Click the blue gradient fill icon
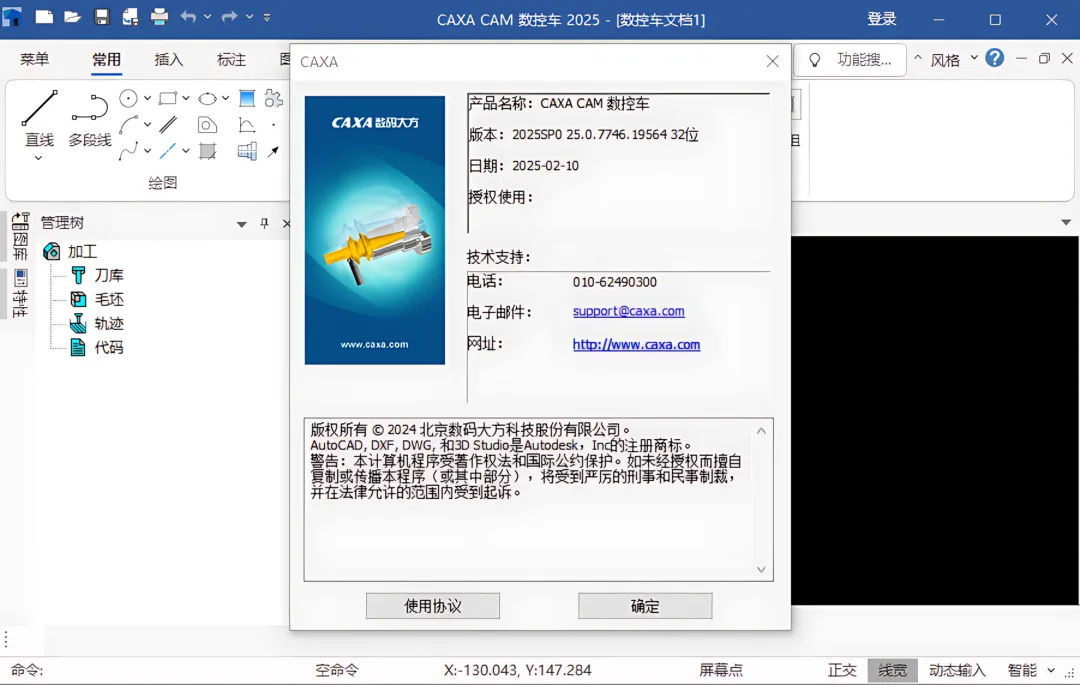Image resolution: width=1080 pixels, height=685 pixels. [x=247, y=98]
